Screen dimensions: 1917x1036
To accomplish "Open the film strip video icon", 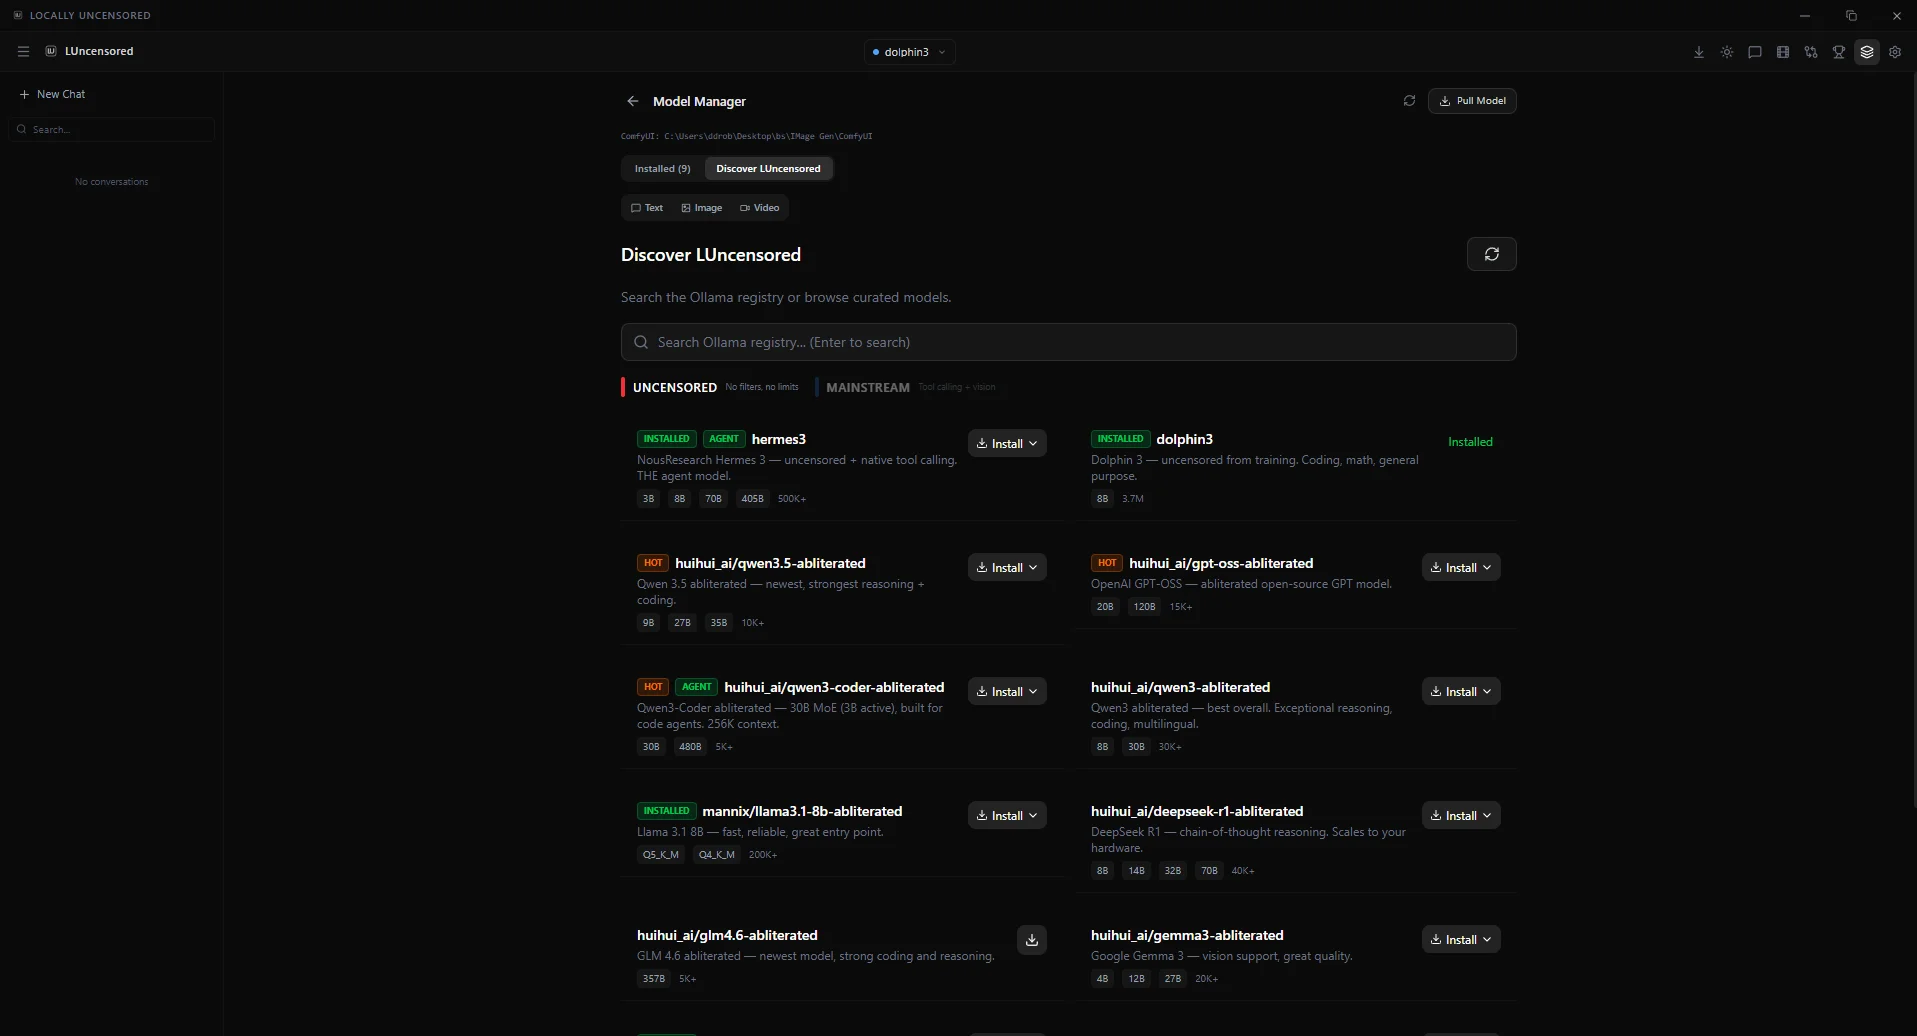I will click(x=1783, y=52).
